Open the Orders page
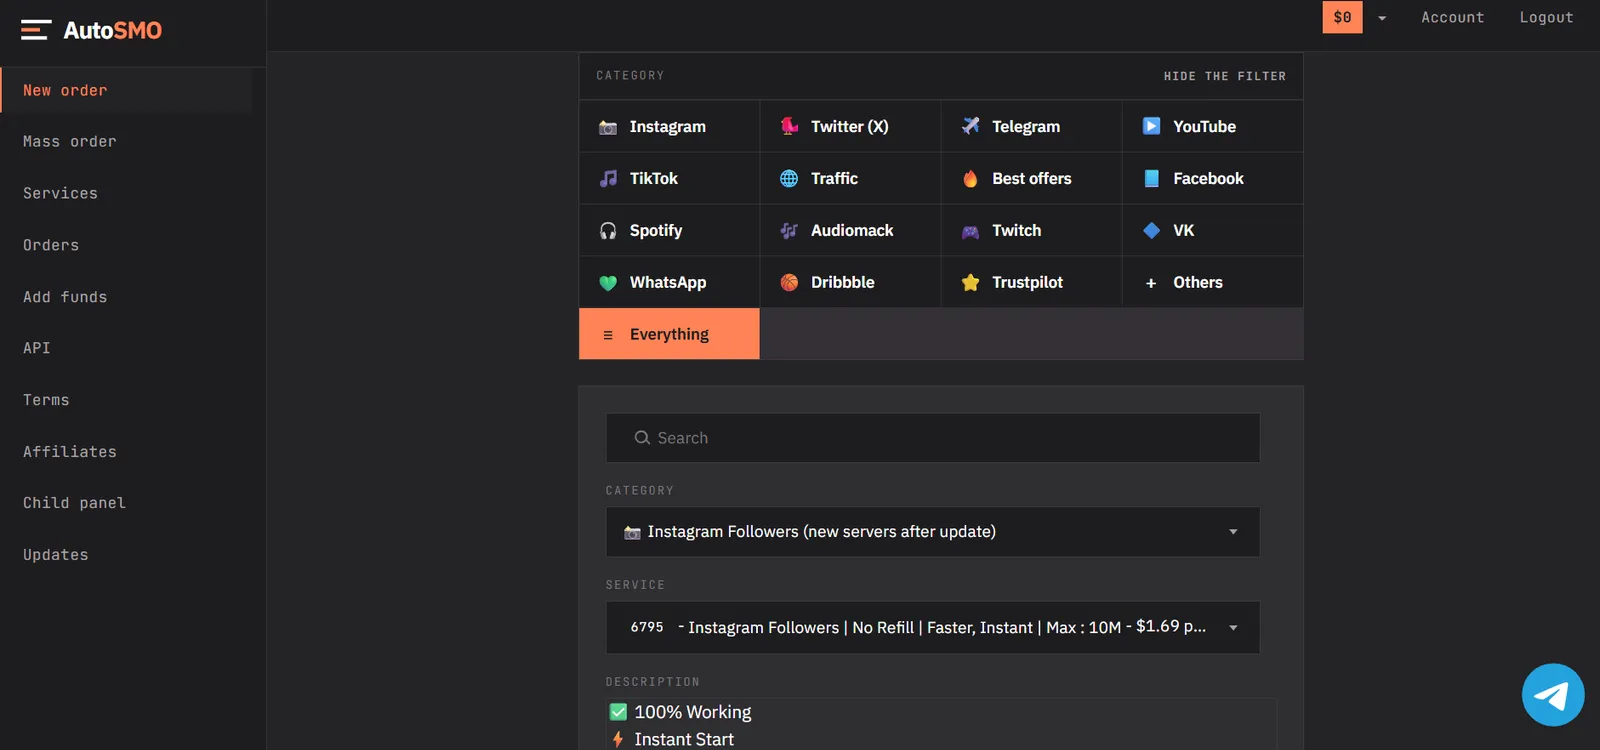This screenshot has height=750, width=1600. (51, 245)
